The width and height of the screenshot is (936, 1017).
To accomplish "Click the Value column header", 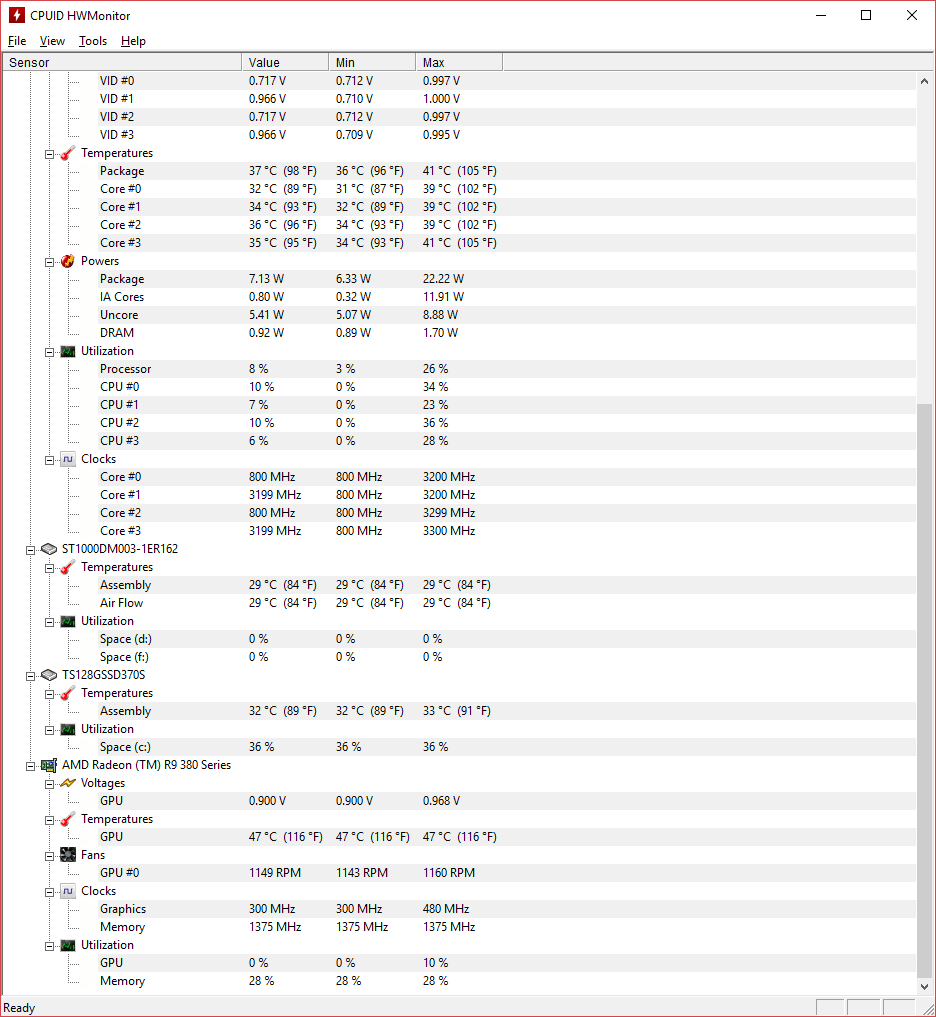I will pyautogui.click(x=285, y=62).
